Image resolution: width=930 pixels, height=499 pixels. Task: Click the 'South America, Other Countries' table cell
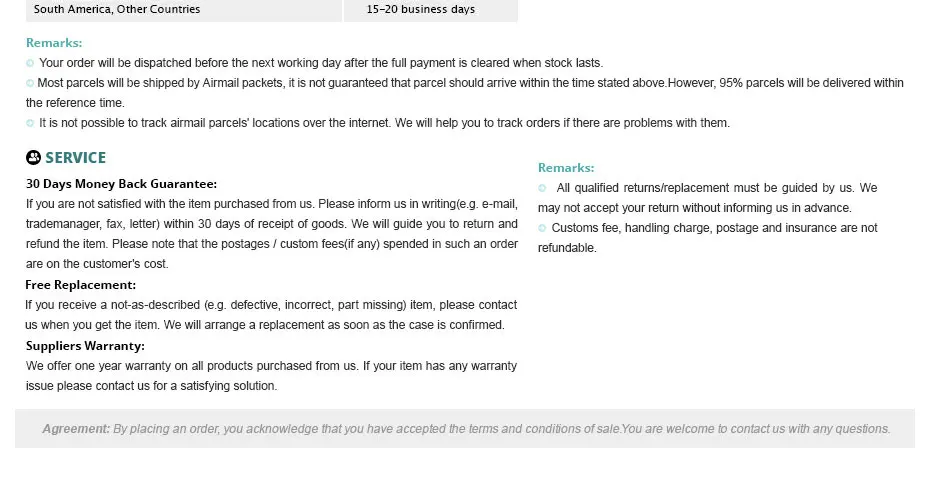184,11
